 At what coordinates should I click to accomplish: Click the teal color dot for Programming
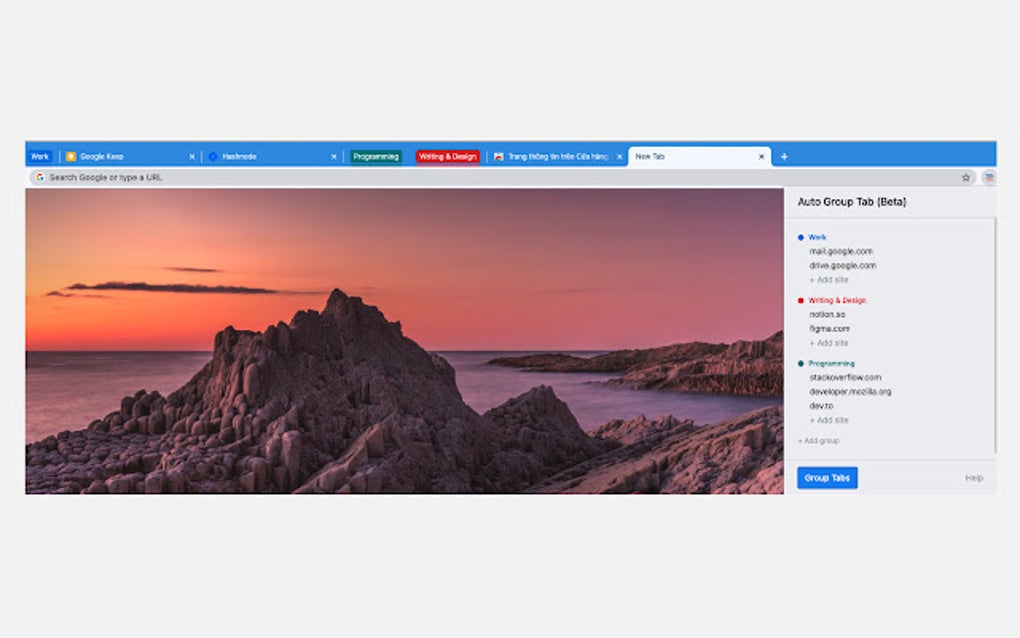click(x=800, y=363)
